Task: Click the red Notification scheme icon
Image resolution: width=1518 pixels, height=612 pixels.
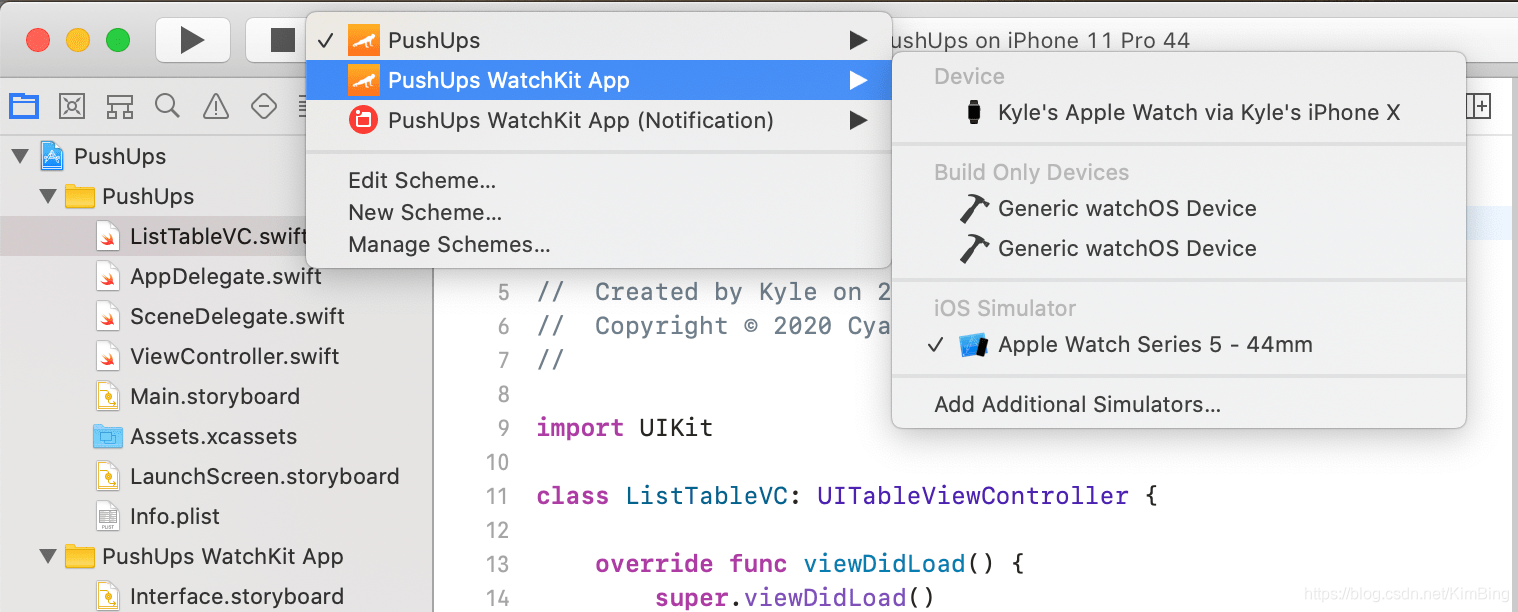Action: (x=363, y=120)
